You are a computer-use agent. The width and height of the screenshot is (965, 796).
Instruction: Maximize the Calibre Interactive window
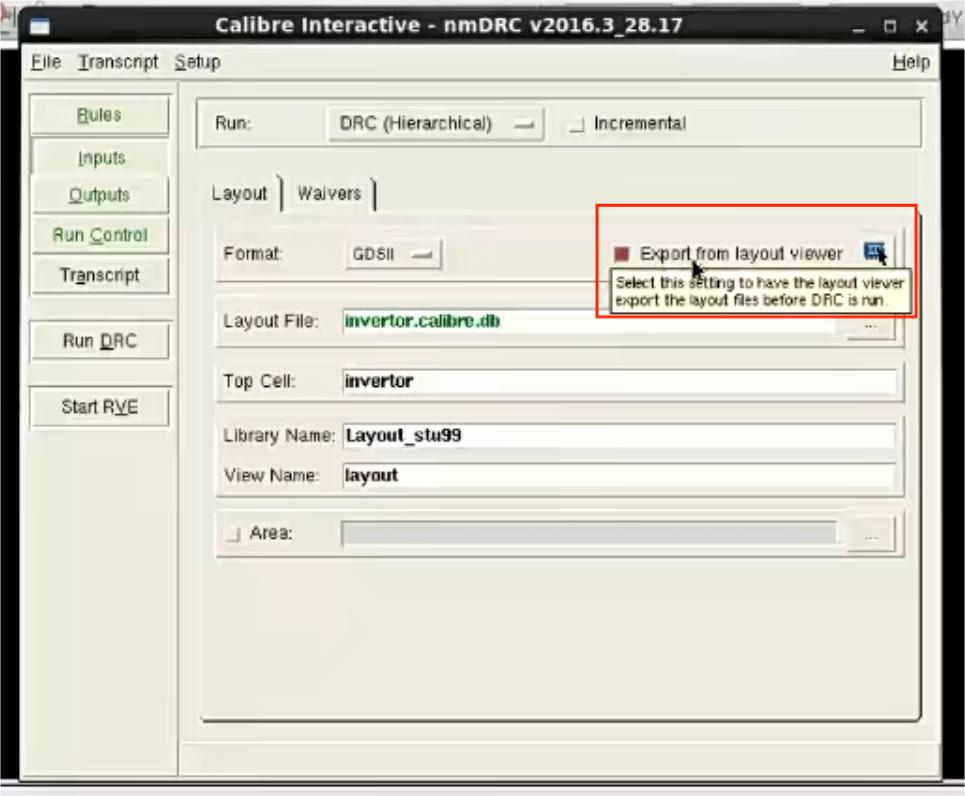pos(890,26)
